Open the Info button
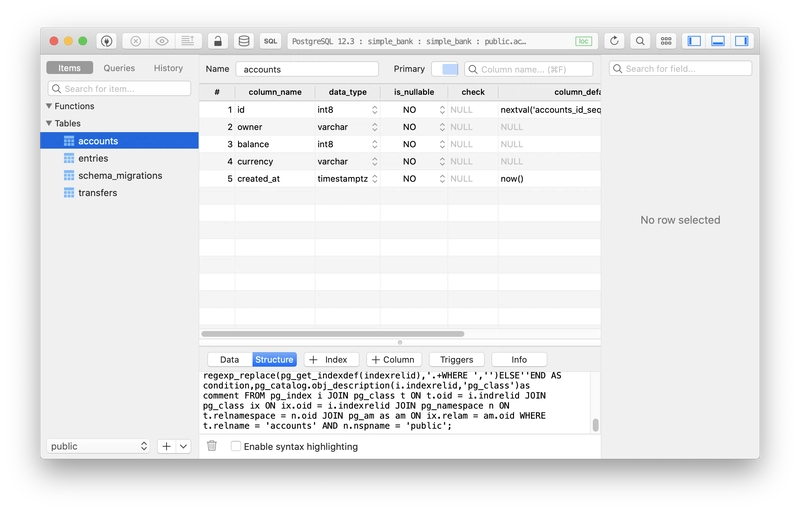The image size is (800, 512). 519,360
